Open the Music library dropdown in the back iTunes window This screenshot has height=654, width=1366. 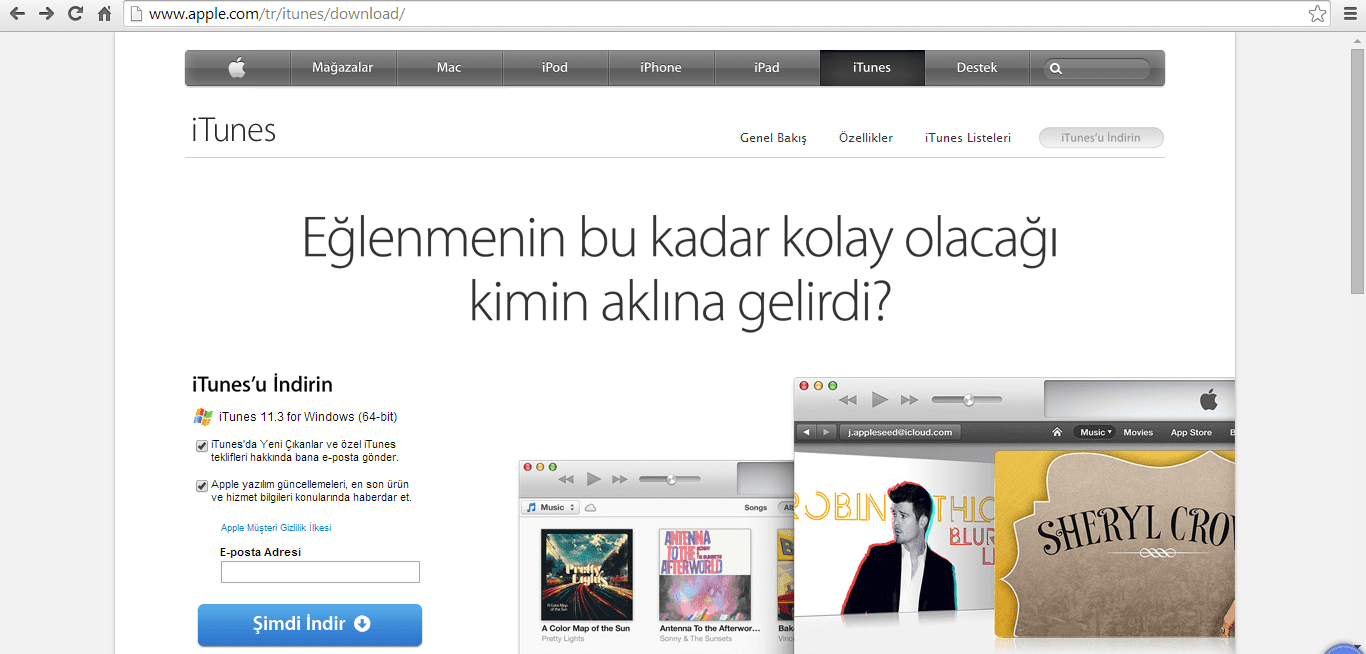point(551,508)
